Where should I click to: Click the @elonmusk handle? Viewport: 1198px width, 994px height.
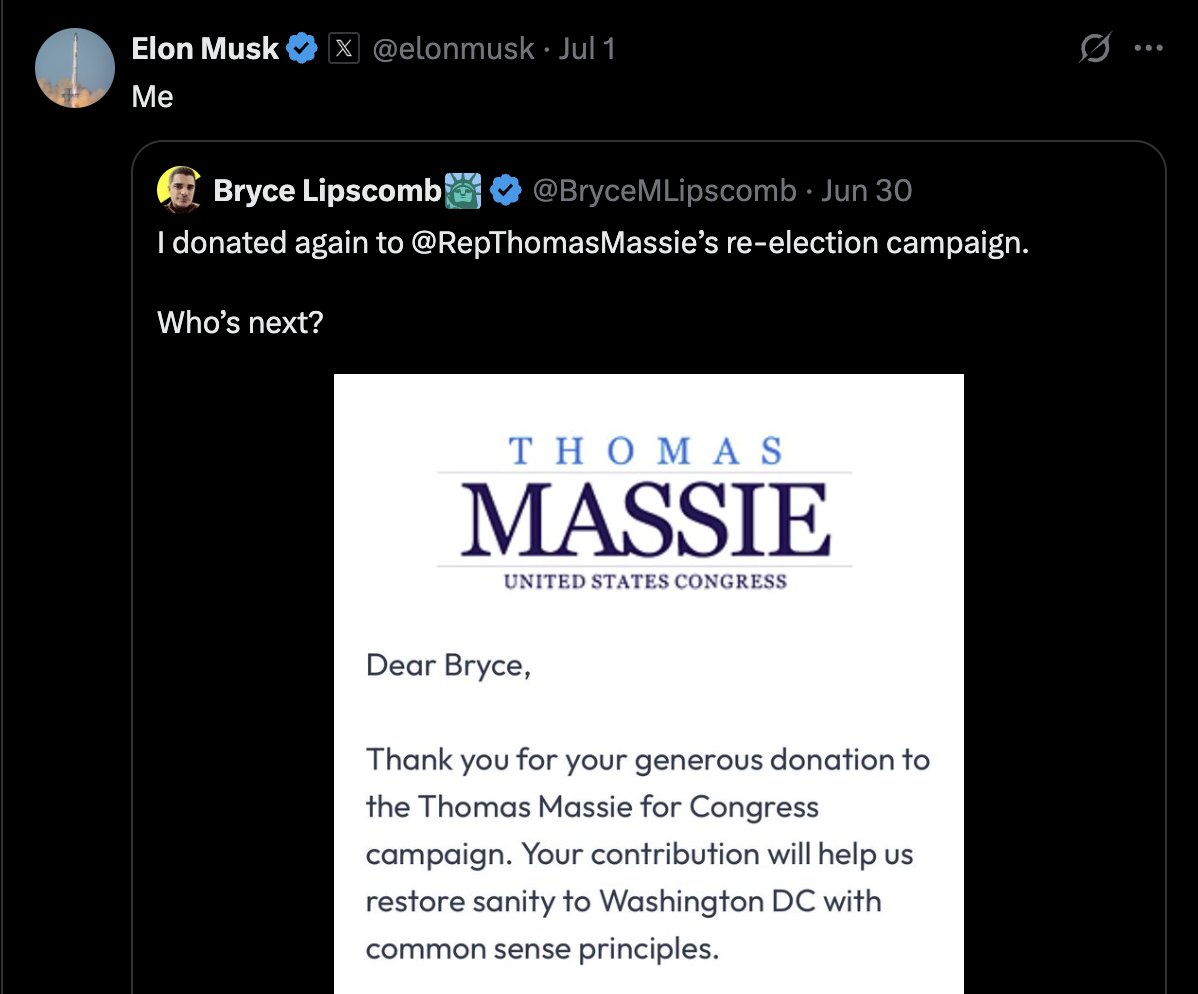point(453,48)
